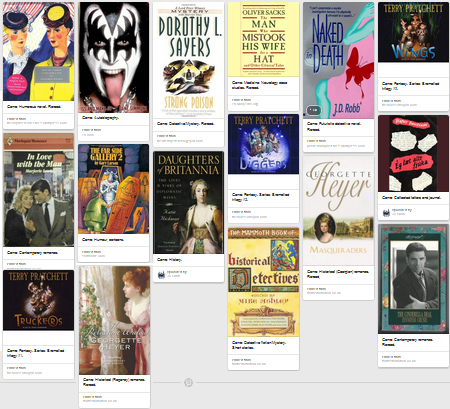Click genre caption under Historical Detectives
The image size is (450, 409).
259,345
